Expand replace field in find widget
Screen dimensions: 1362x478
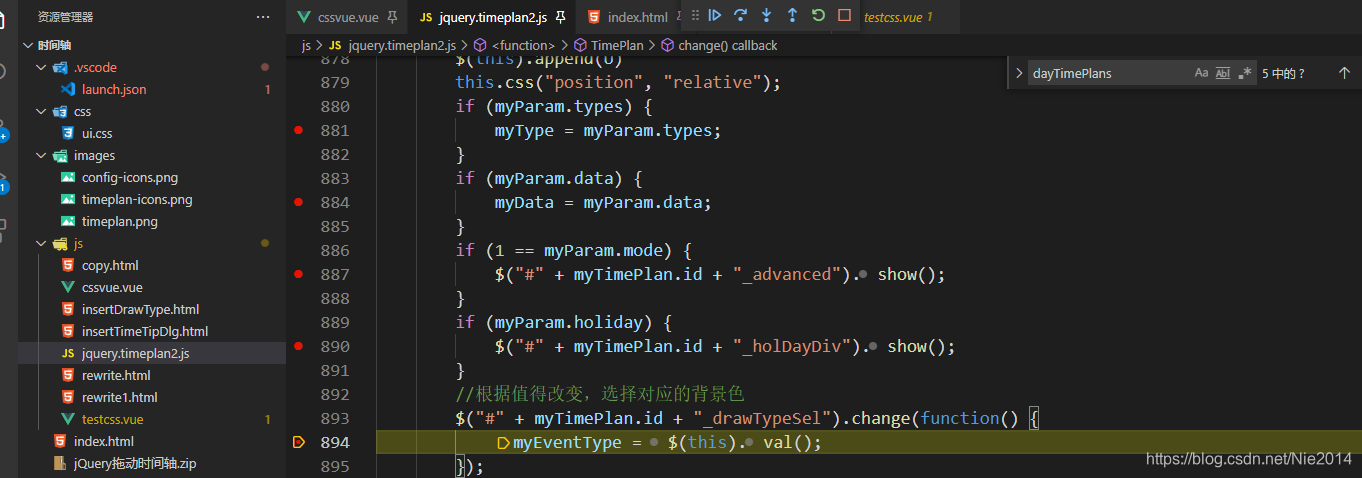[1019, 73]
